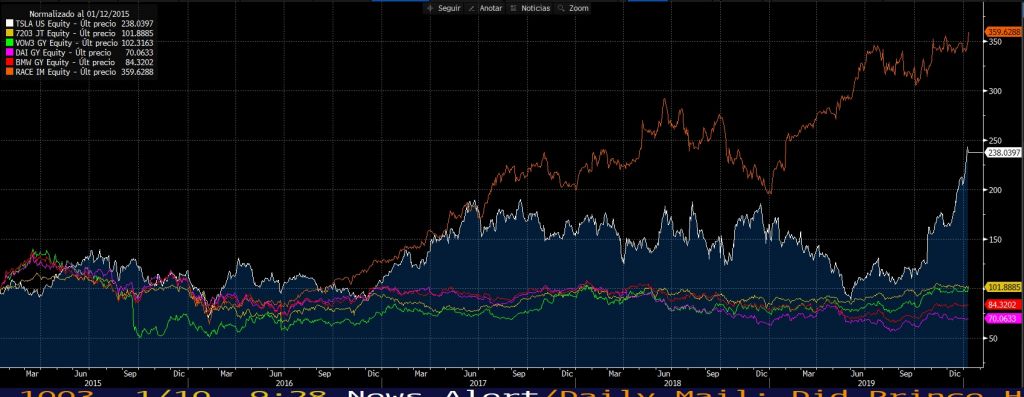Select the DAI GY Equity legend entry
Image resolution: width=1024 pixels, height=397 pixels.
pos(80,53)
